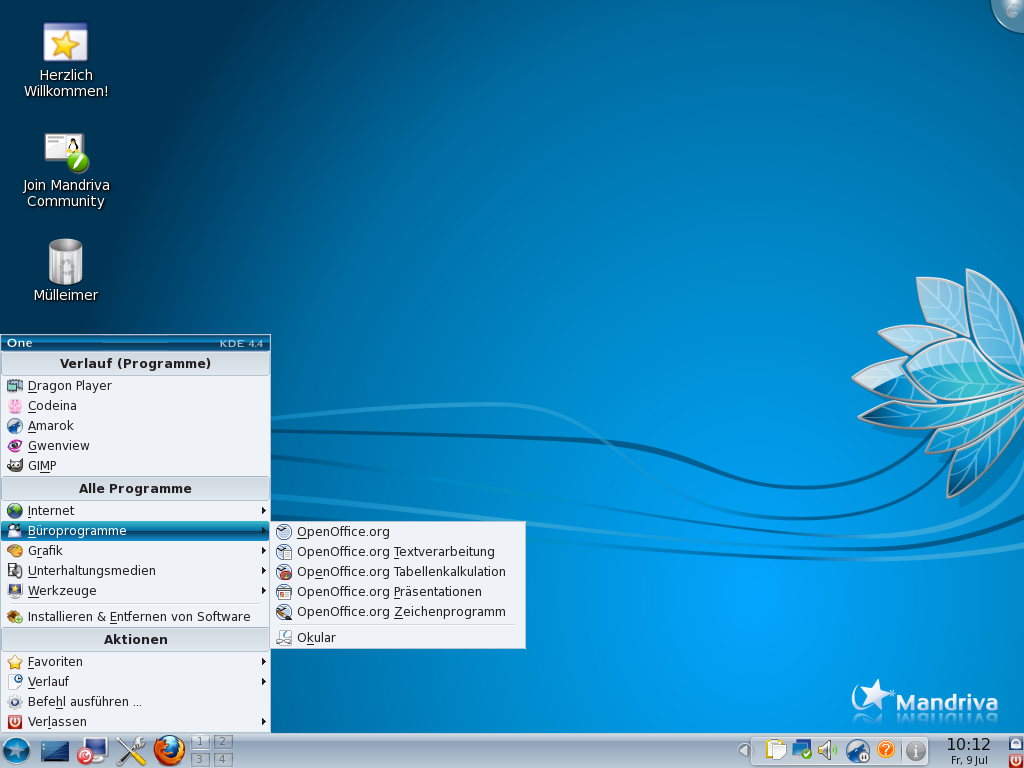Select OpenOffice.org Tabellenkalkulation

tap(400, 572)
